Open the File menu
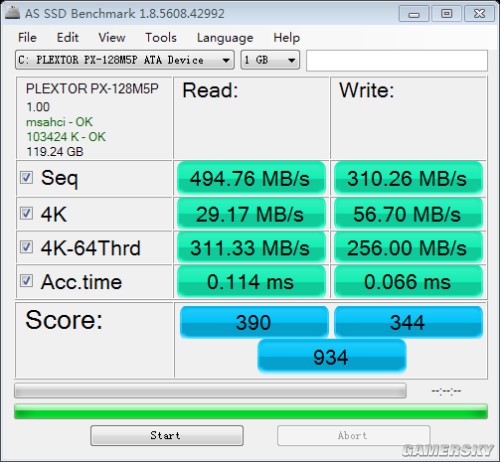This screenshot has width=500, height=462. click(x=27, y=37)
